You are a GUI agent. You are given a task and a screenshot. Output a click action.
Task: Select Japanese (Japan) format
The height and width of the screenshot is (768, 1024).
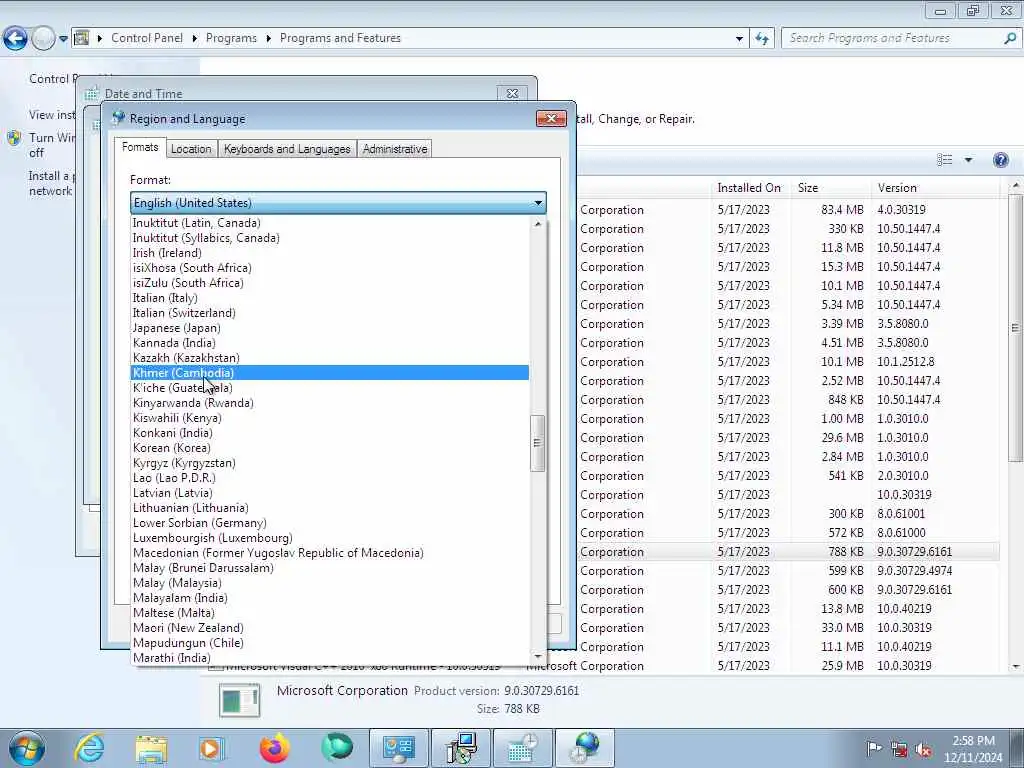click(330, 328)
